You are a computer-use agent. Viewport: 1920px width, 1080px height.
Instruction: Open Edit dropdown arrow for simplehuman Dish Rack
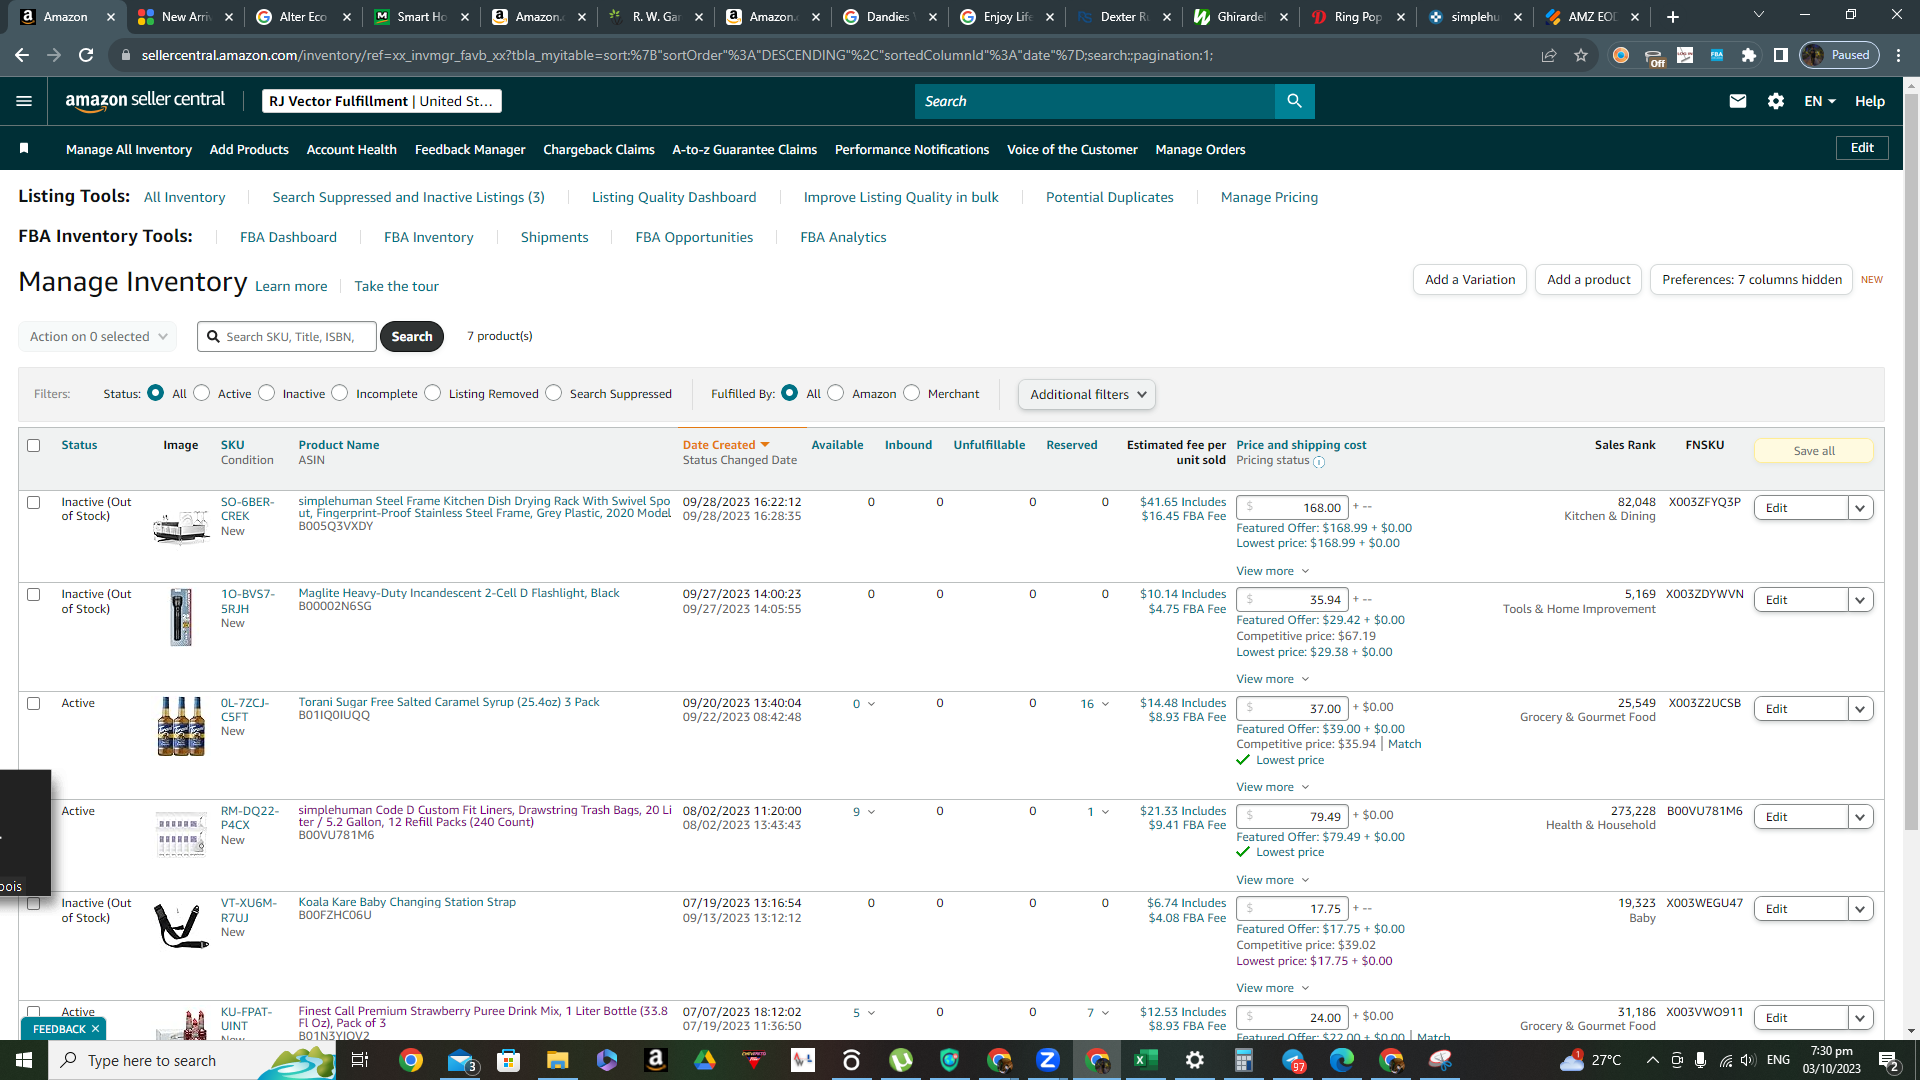click(x=1860, y=508)
